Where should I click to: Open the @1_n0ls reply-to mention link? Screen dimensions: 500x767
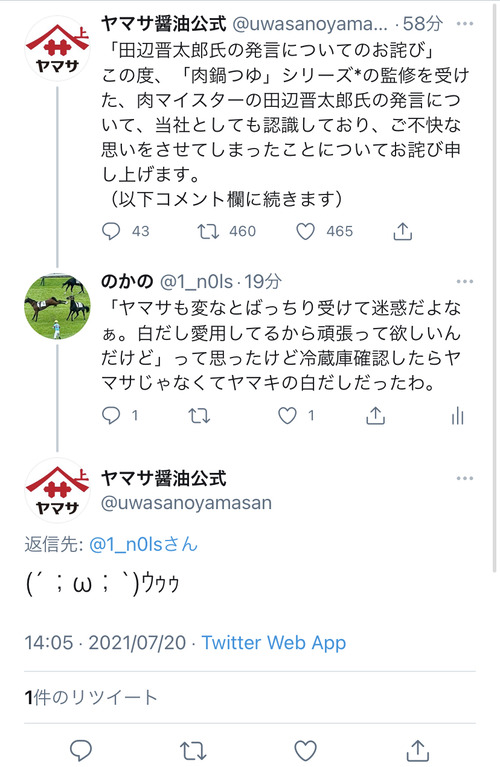[x=143, y=544]
